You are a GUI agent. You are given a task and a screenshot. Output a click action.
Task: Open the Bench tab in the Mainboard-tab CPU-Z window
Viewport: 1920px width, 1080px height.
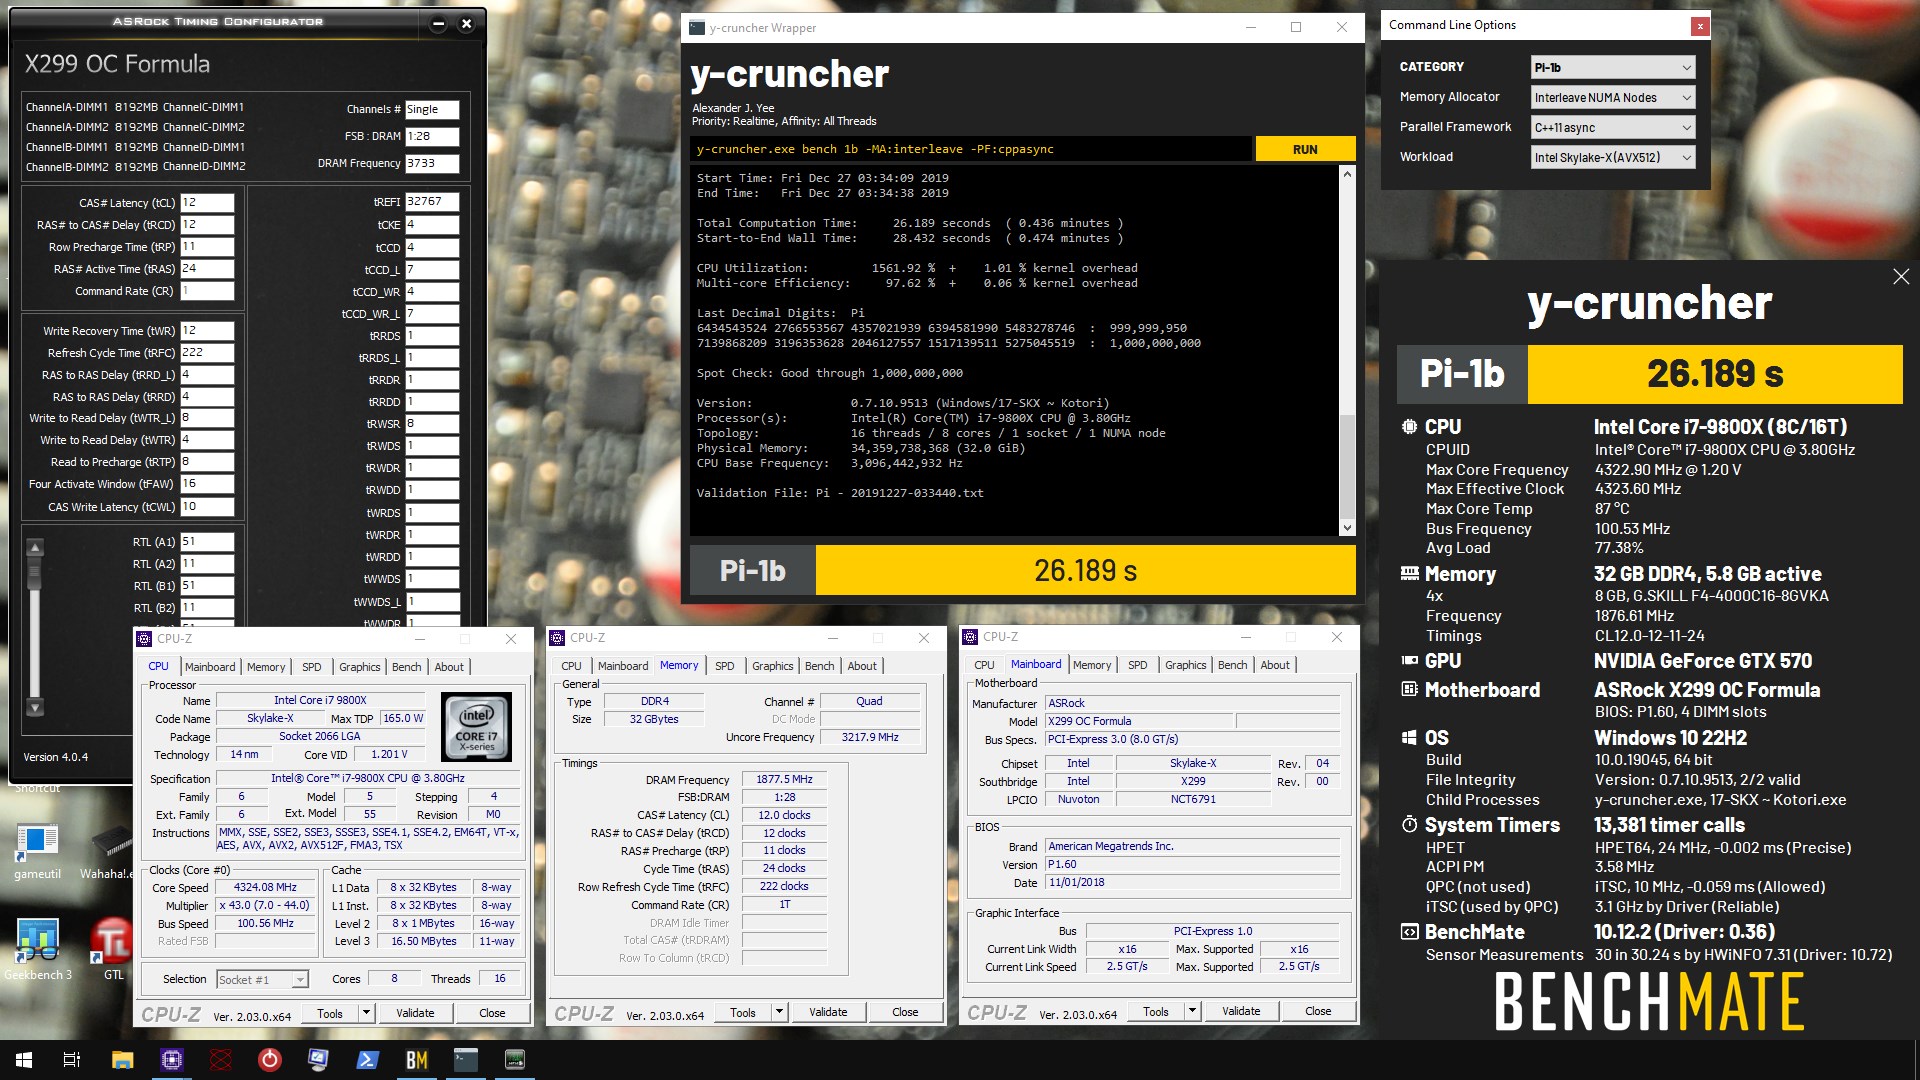click(1232, 665)
